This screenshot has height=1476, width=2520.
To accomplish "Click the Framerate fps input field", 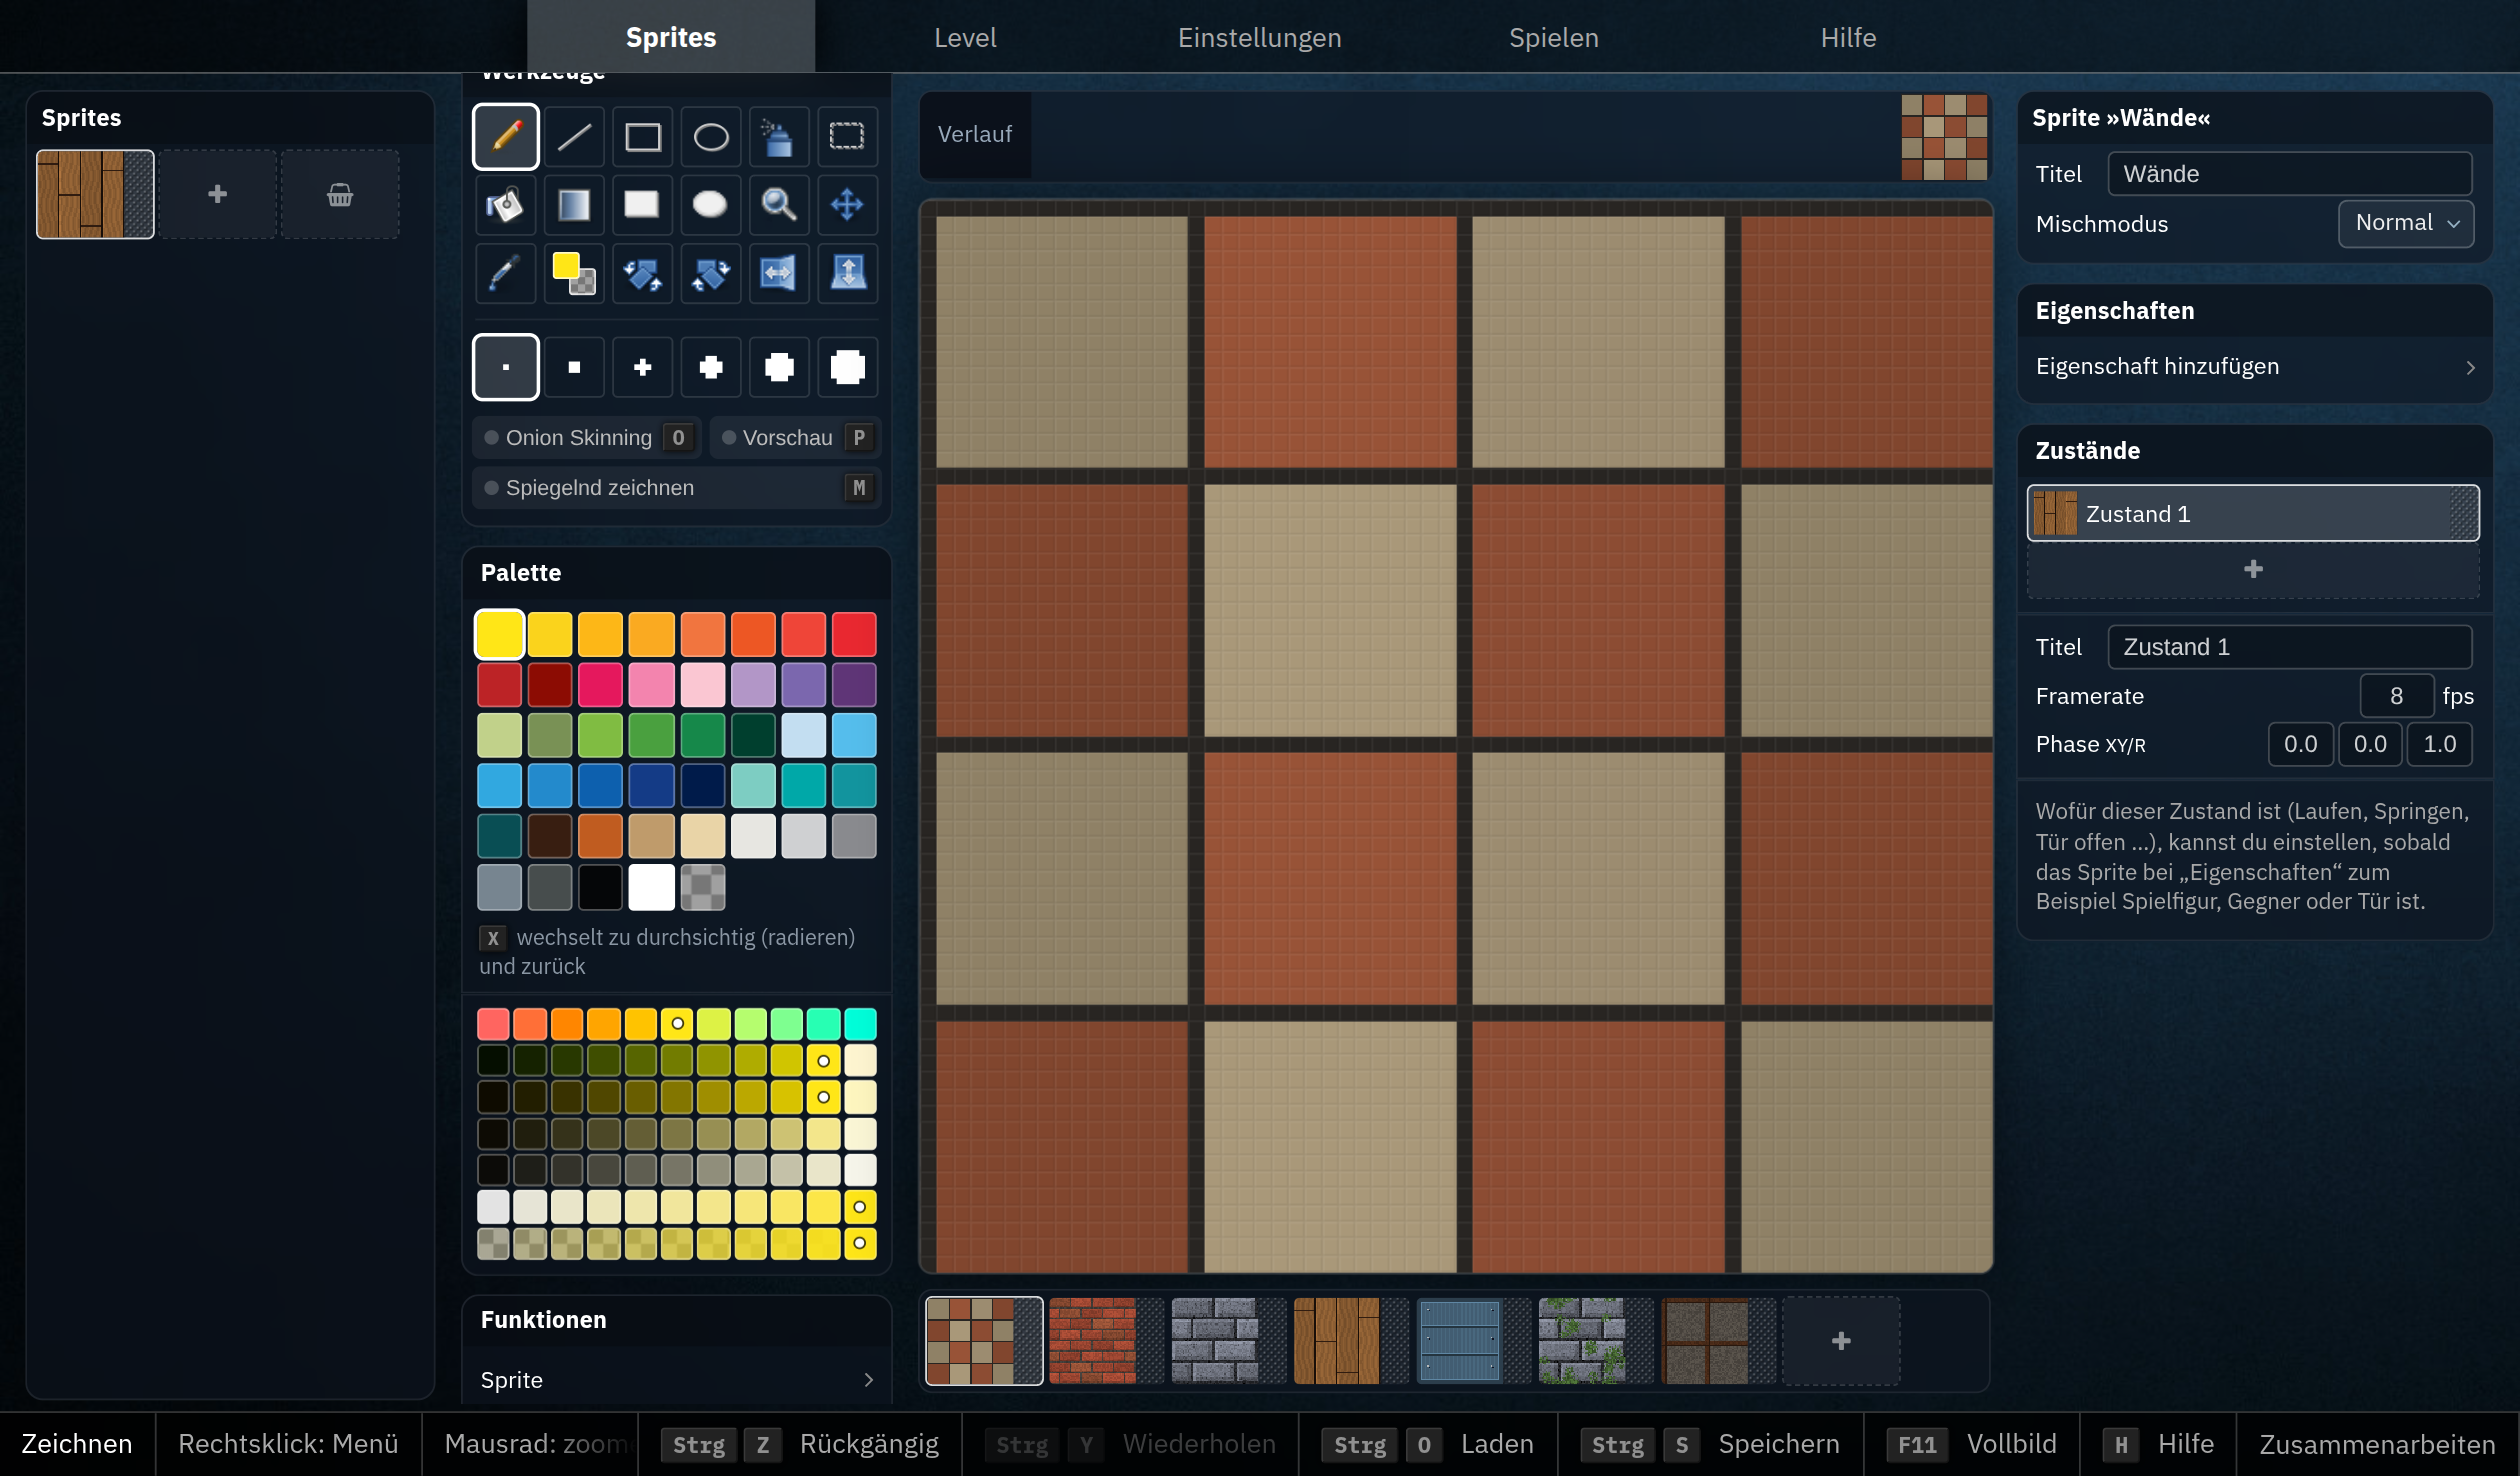I will [2396, 696].
